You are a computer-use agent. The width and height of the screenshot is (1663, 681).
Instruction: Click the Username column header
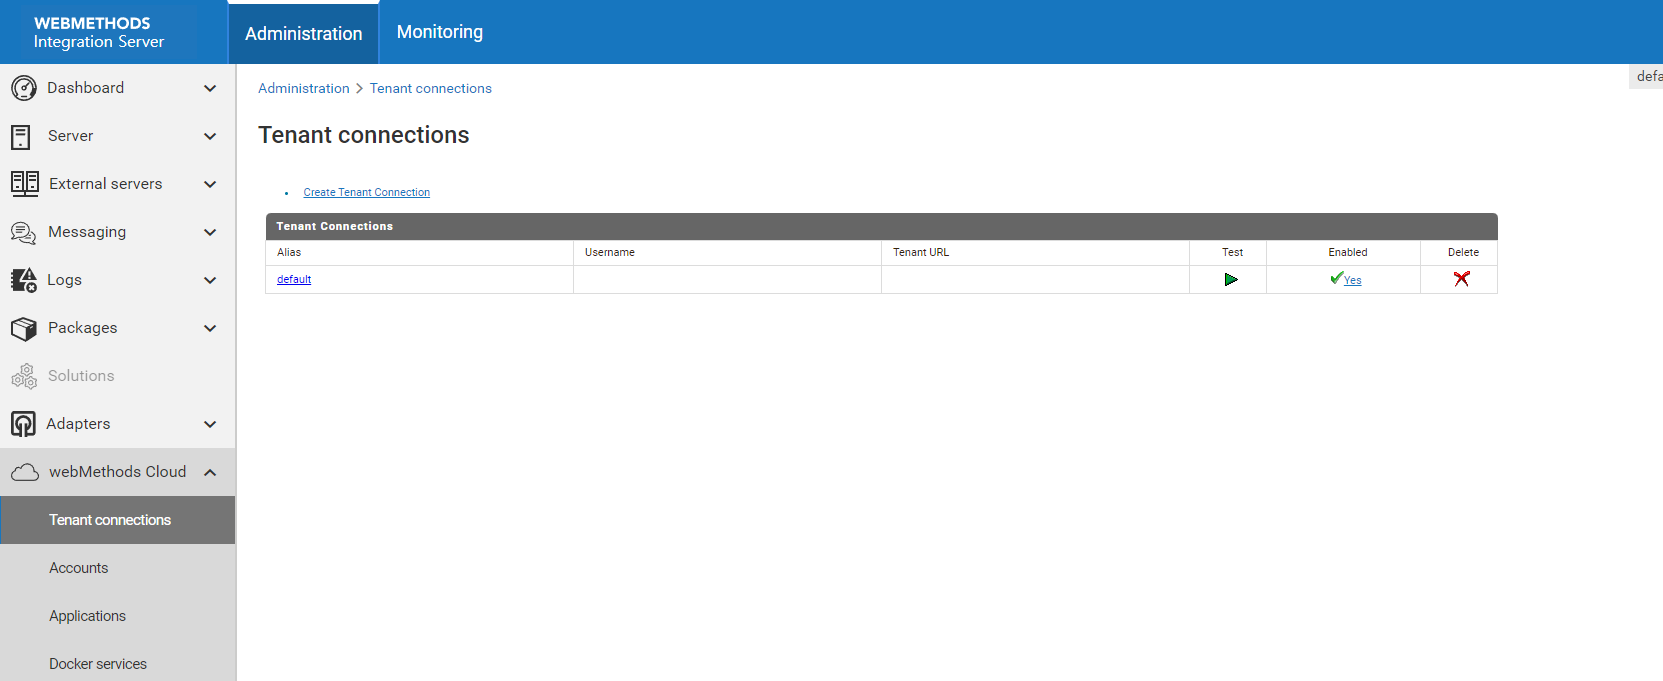tap(610, 253)
